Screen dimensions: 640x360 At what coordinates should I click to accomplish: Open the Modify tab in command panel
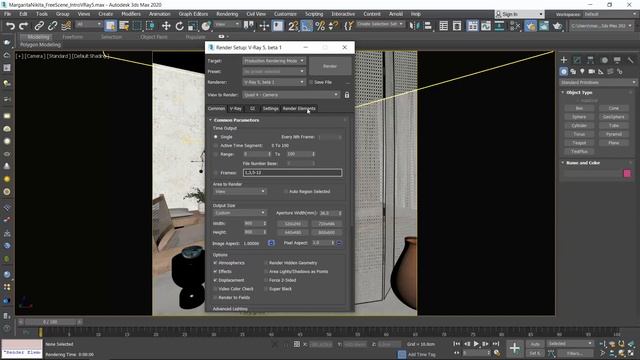(x=577, y=60)
